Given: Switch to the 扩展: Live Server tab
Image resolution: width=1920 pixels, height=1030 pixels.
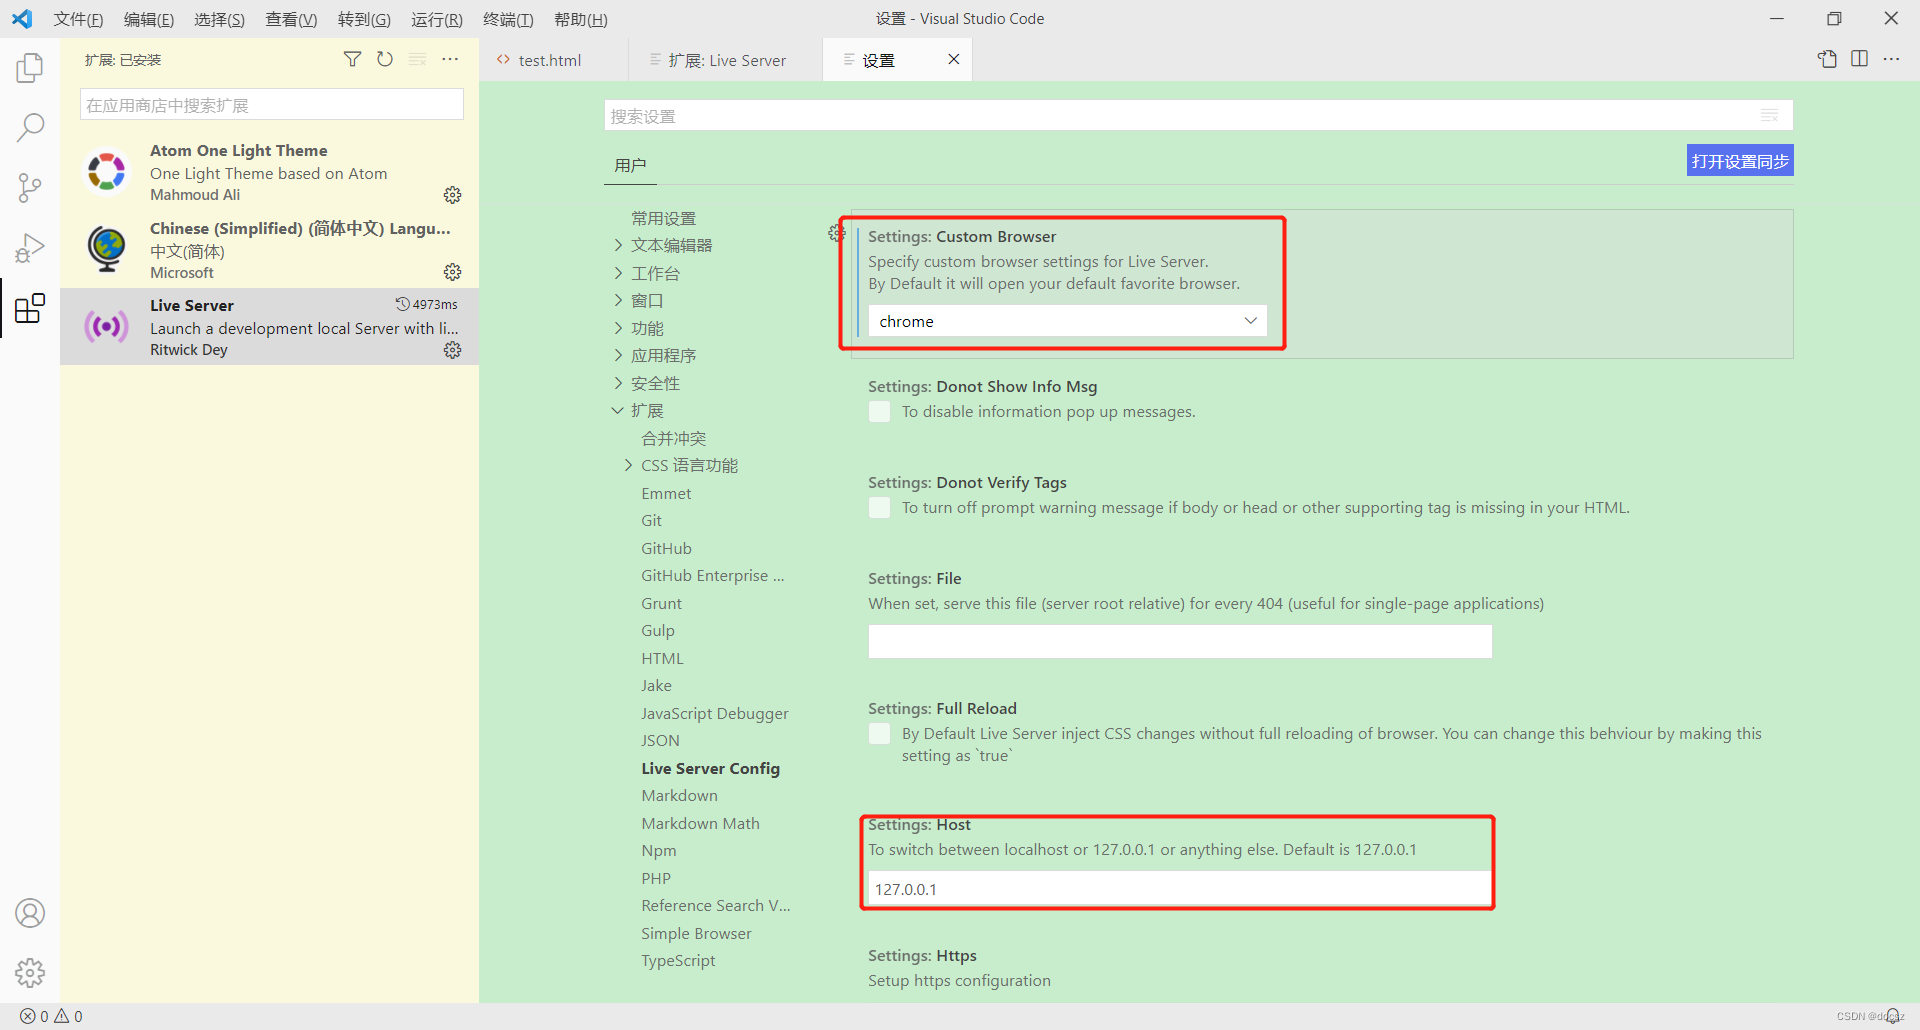Looking at the screenshot, I should point(726,60).
